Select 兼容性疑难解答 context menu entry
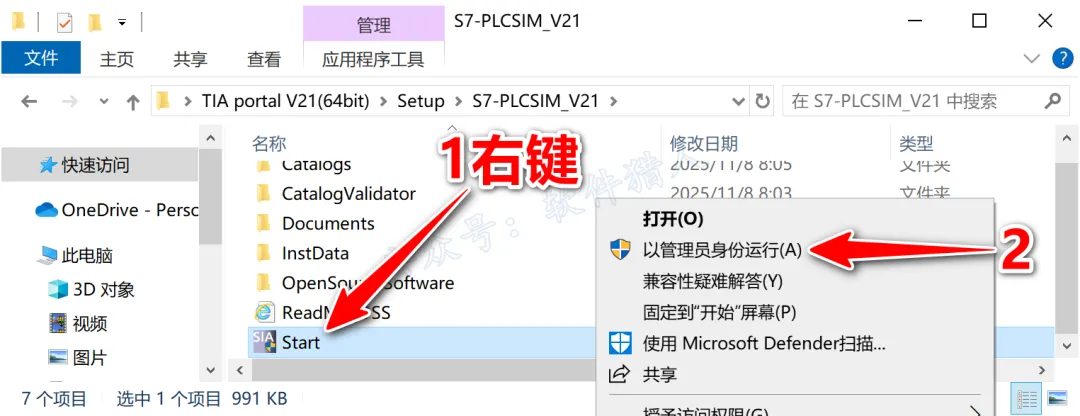Screen dimensions: 1080x416 click(x=712, y=281)
